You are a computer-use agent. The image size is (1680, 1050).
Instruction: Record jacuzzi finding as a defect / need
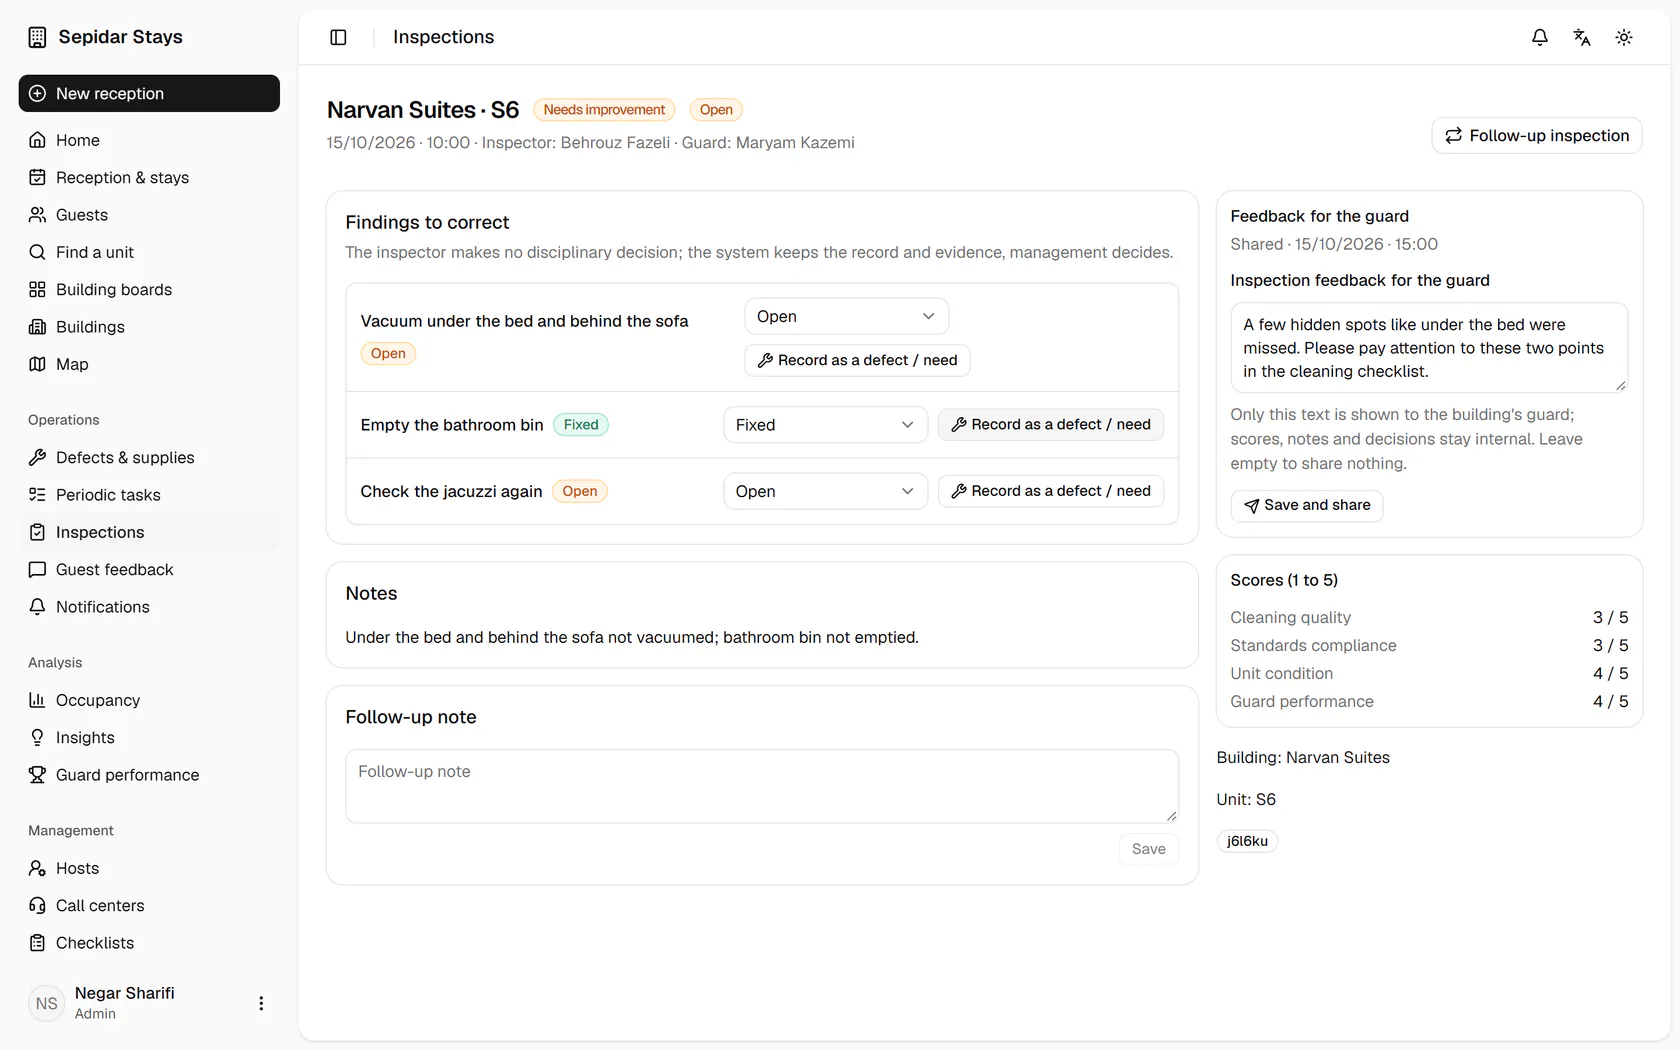tap(1051, 491)
